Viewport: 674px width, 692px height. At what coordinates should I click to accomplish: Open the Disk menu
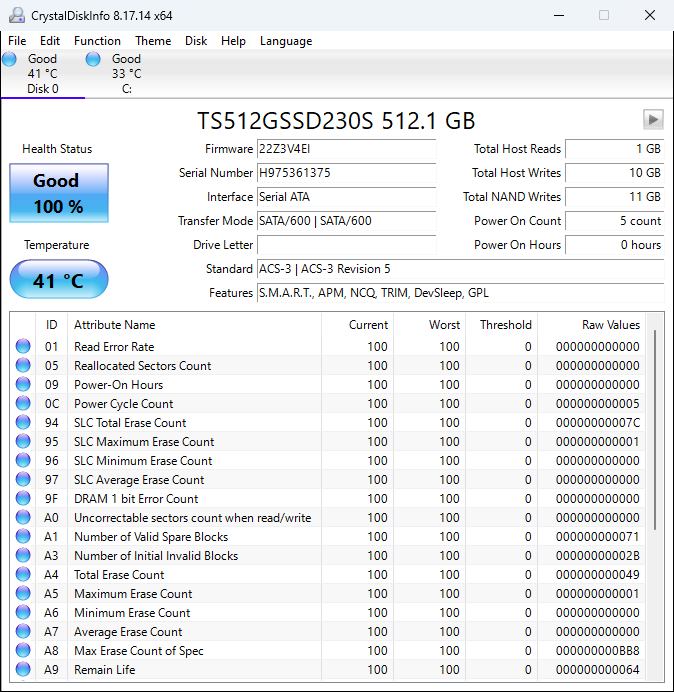coord(196,41)
